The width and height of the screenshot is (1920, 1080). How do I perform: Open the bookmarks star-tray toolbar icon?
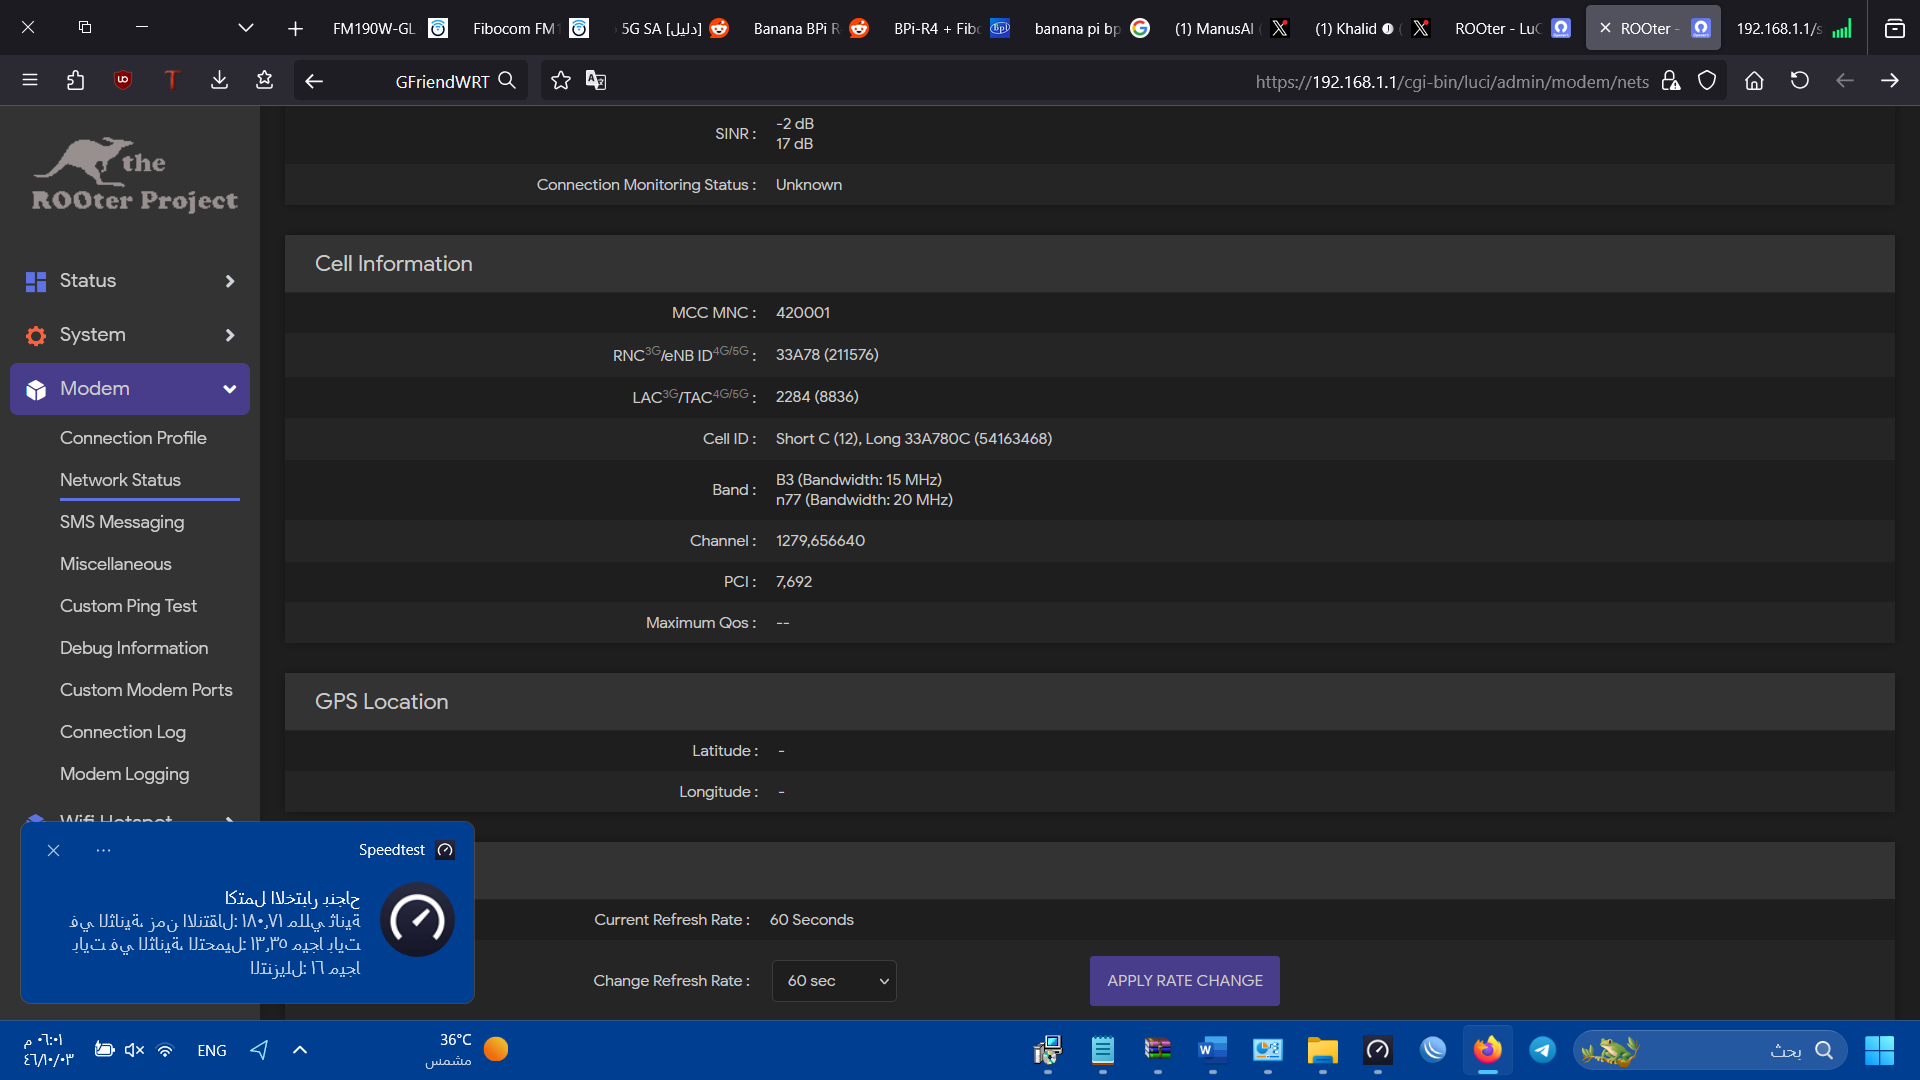pos(264,80)
